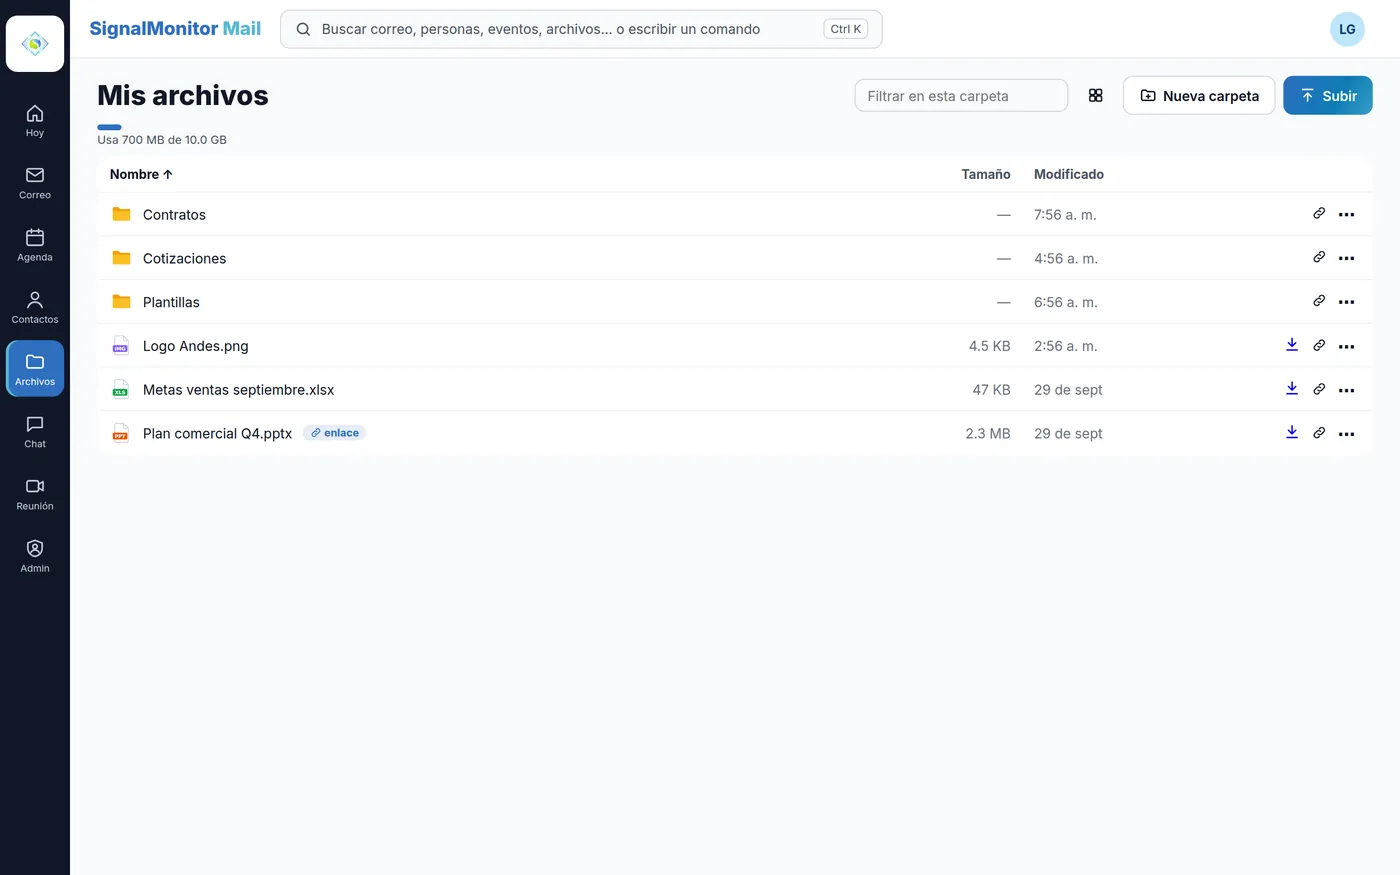1400x875 pixels.
Task: Open more options for Logo Andes.png
Action: (x=1347, y=347)
